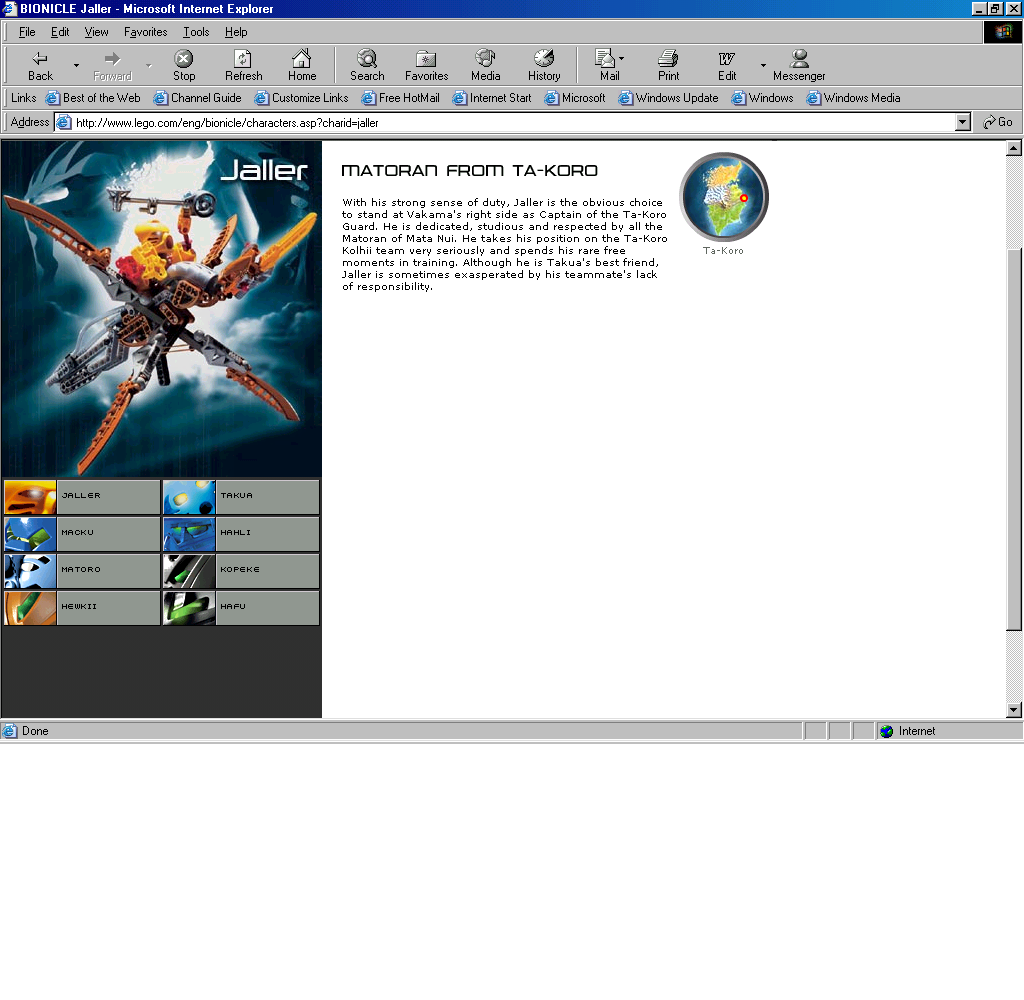Click the Windows logo throbber icon

tap(1002, 32)
